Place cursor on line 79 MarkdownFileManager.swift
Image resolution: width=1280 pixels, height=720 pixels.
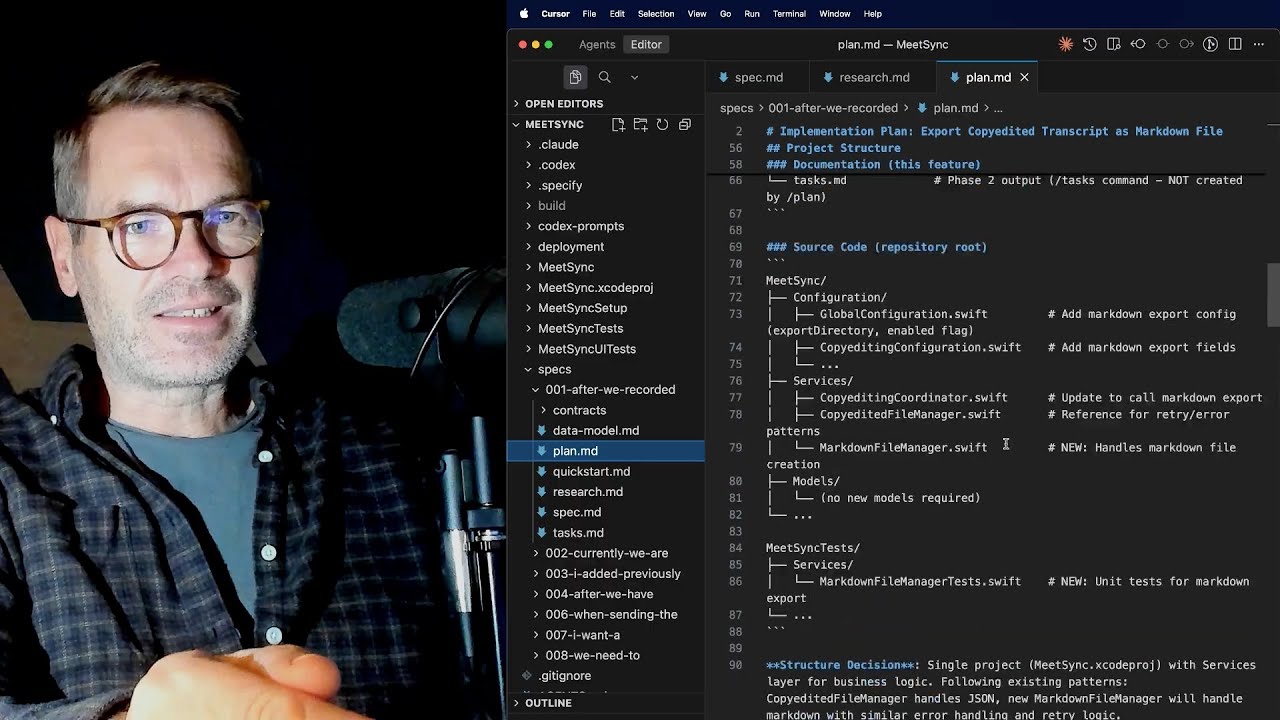(903, 448)
